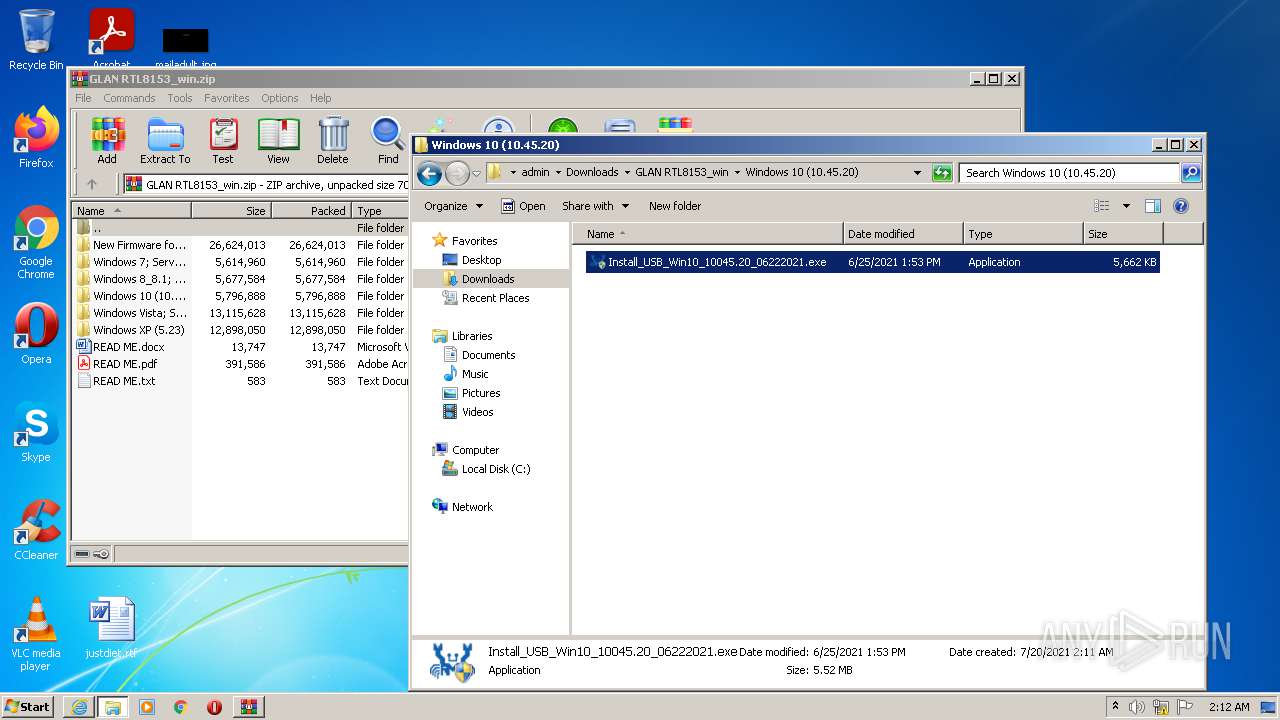The width and height of the screenshot is (1280, 720).
Task: Open Firefox desktop shortcut
Action: [x=36, y=138]
